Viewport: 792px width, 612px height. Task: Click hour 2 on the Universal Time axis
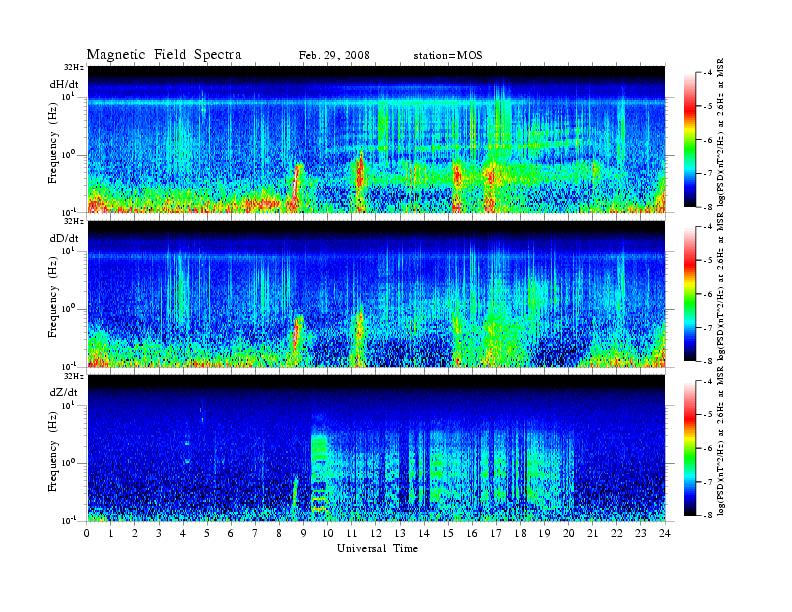pyautogui.click(x=135, y=533)
